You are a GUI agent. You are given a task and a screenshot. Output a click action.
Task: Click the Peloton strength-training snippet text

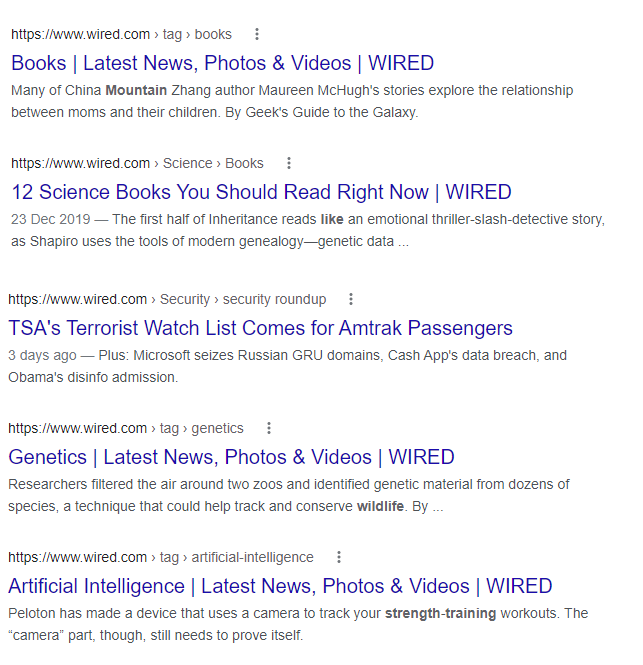point(298,624)
